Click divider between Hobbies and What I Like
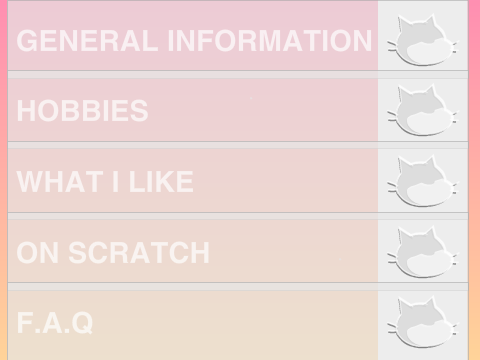 (238, 145)
